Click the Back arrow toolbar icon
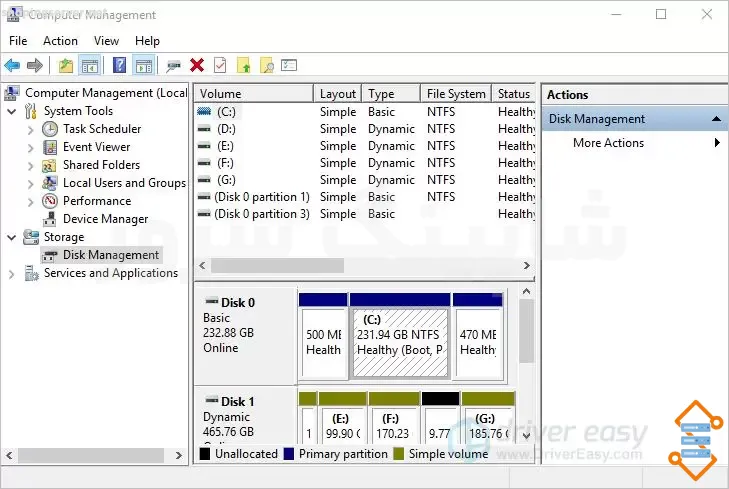Viewport: 729px width, 489px height. pyautogui.click(x=12, y=66)
